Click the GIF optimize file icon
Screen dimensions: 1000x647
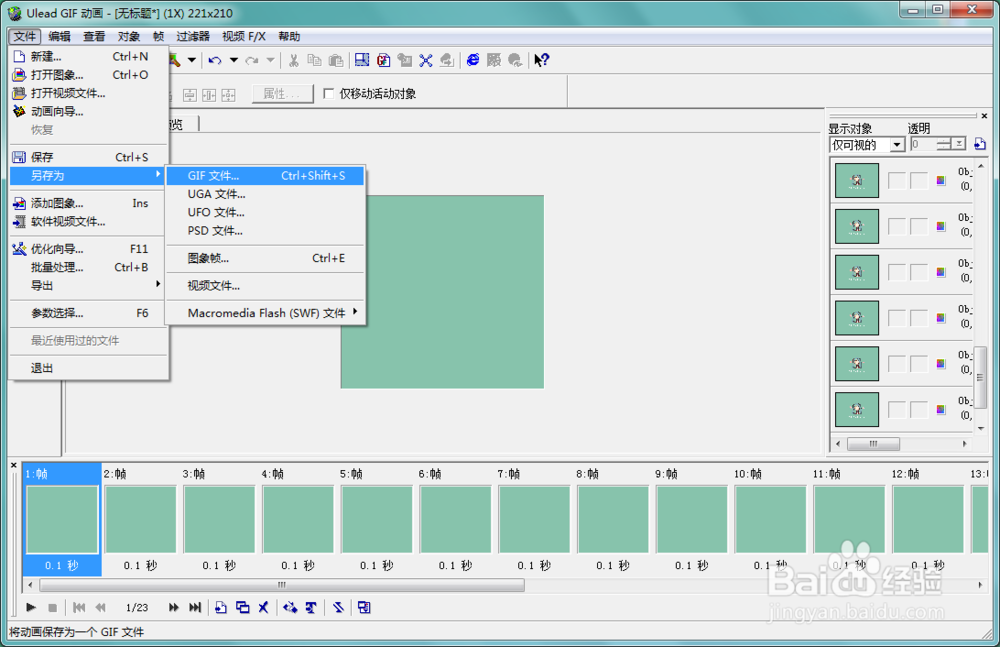[383, 60]
